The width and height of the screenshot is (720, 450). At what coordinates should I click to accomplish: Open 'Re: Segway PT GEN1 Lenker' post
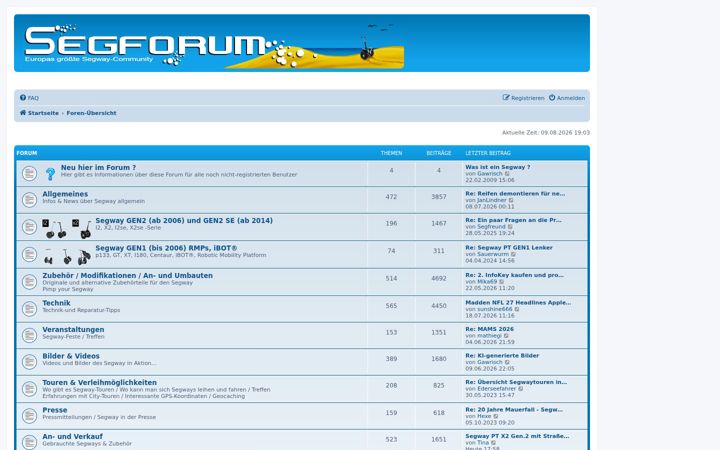coord(509,248)
